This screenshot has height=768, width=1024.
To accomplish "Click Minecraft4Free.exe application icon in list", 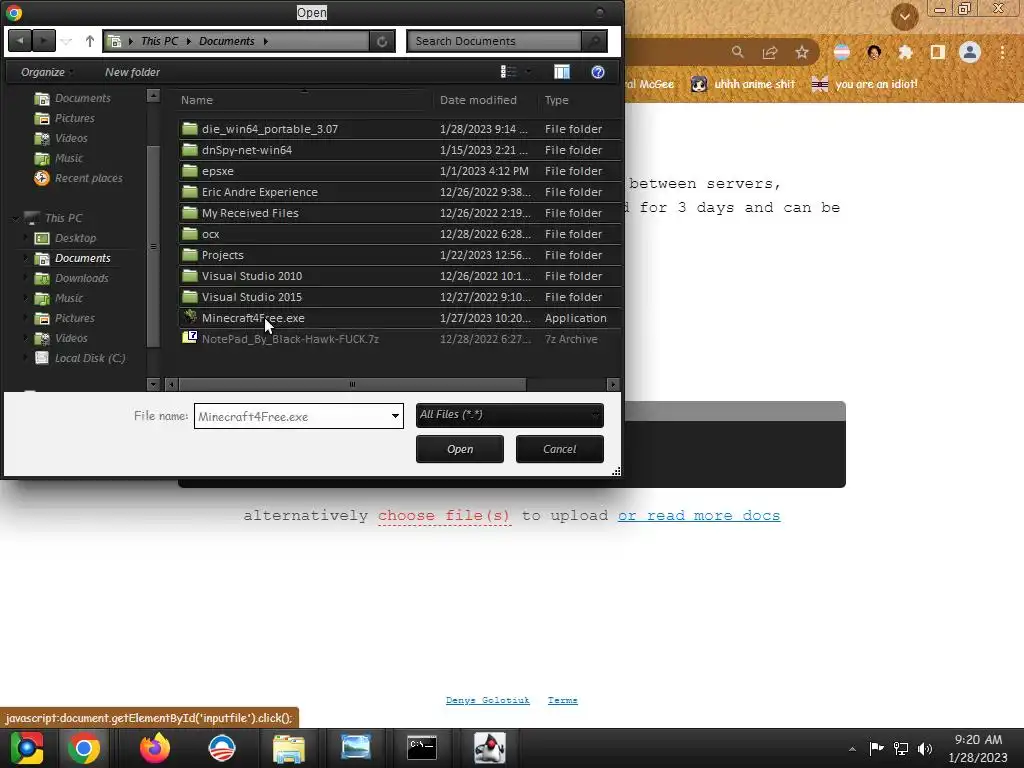I will [189, 317].
